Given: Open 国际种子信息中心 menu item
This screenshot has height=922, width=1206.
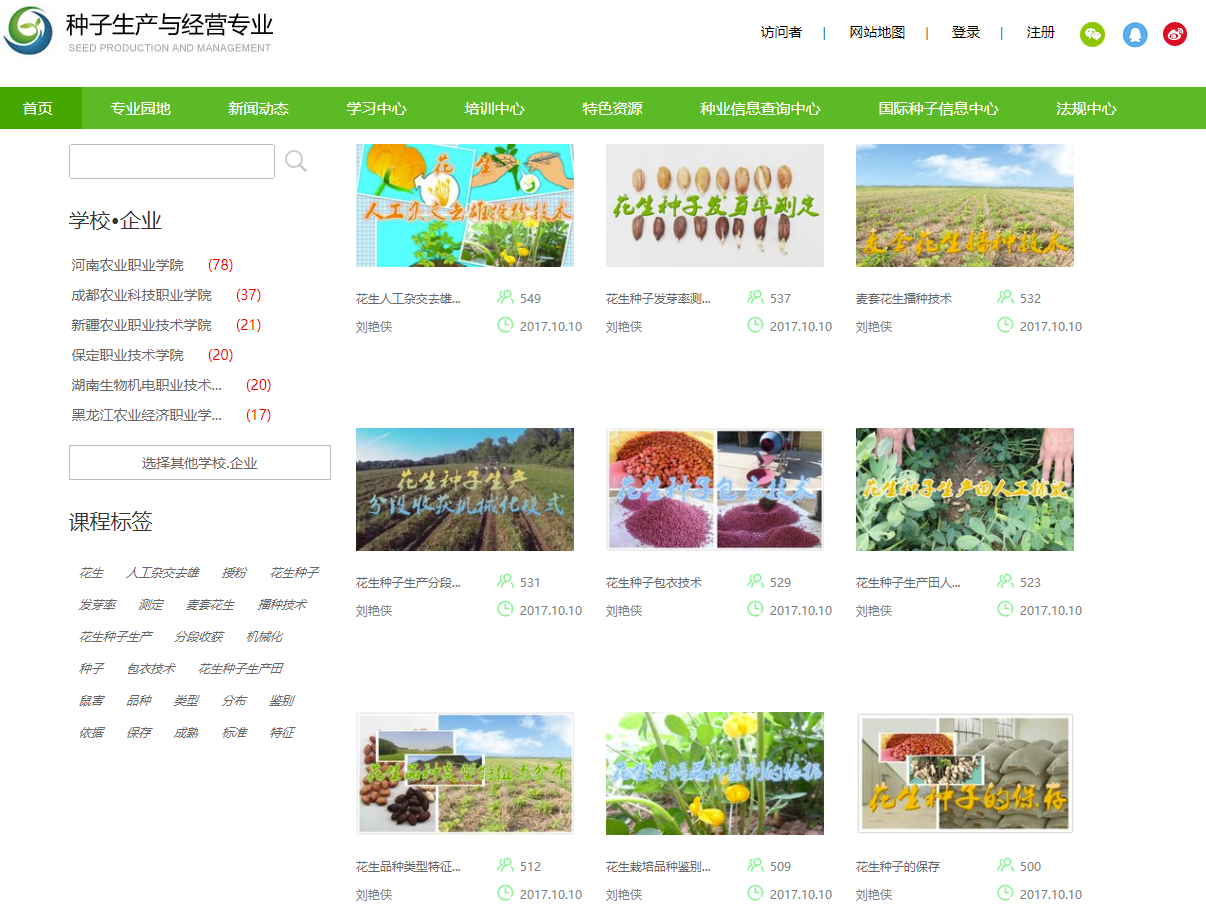Looking at the screenshot, I should coord(937,108).
